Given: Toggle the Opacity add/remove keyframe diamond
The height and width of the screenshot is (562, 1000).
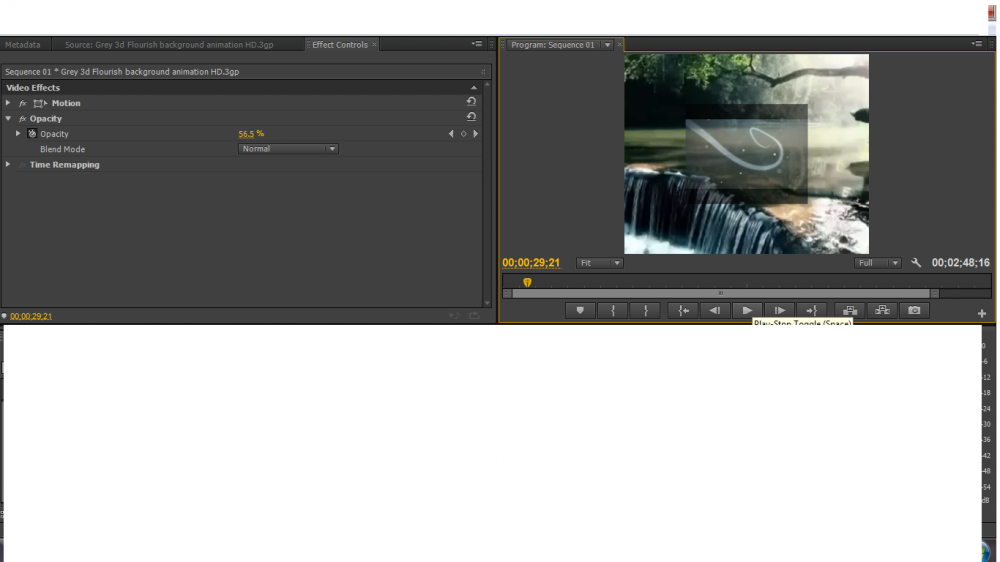Looking at the screenshot, I should coord(463,134).
